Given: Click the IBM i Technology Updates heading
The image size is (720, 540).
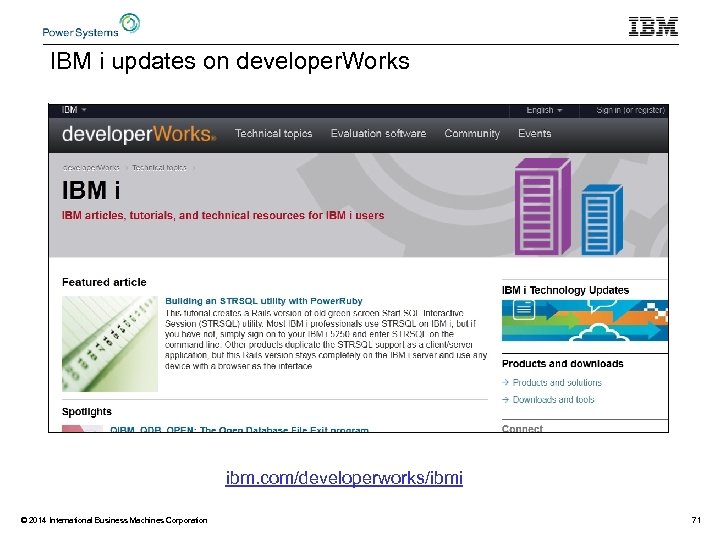Looking at the screenshot, I should pyautogui.click(x=565, y=290).
